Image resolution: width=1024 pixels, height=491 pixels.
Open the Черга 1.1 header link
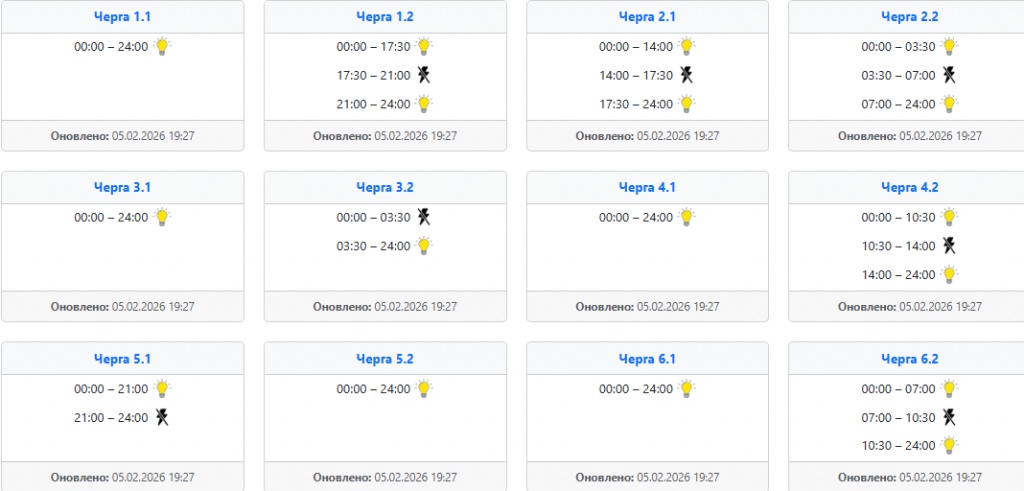[x=122, y=17]
